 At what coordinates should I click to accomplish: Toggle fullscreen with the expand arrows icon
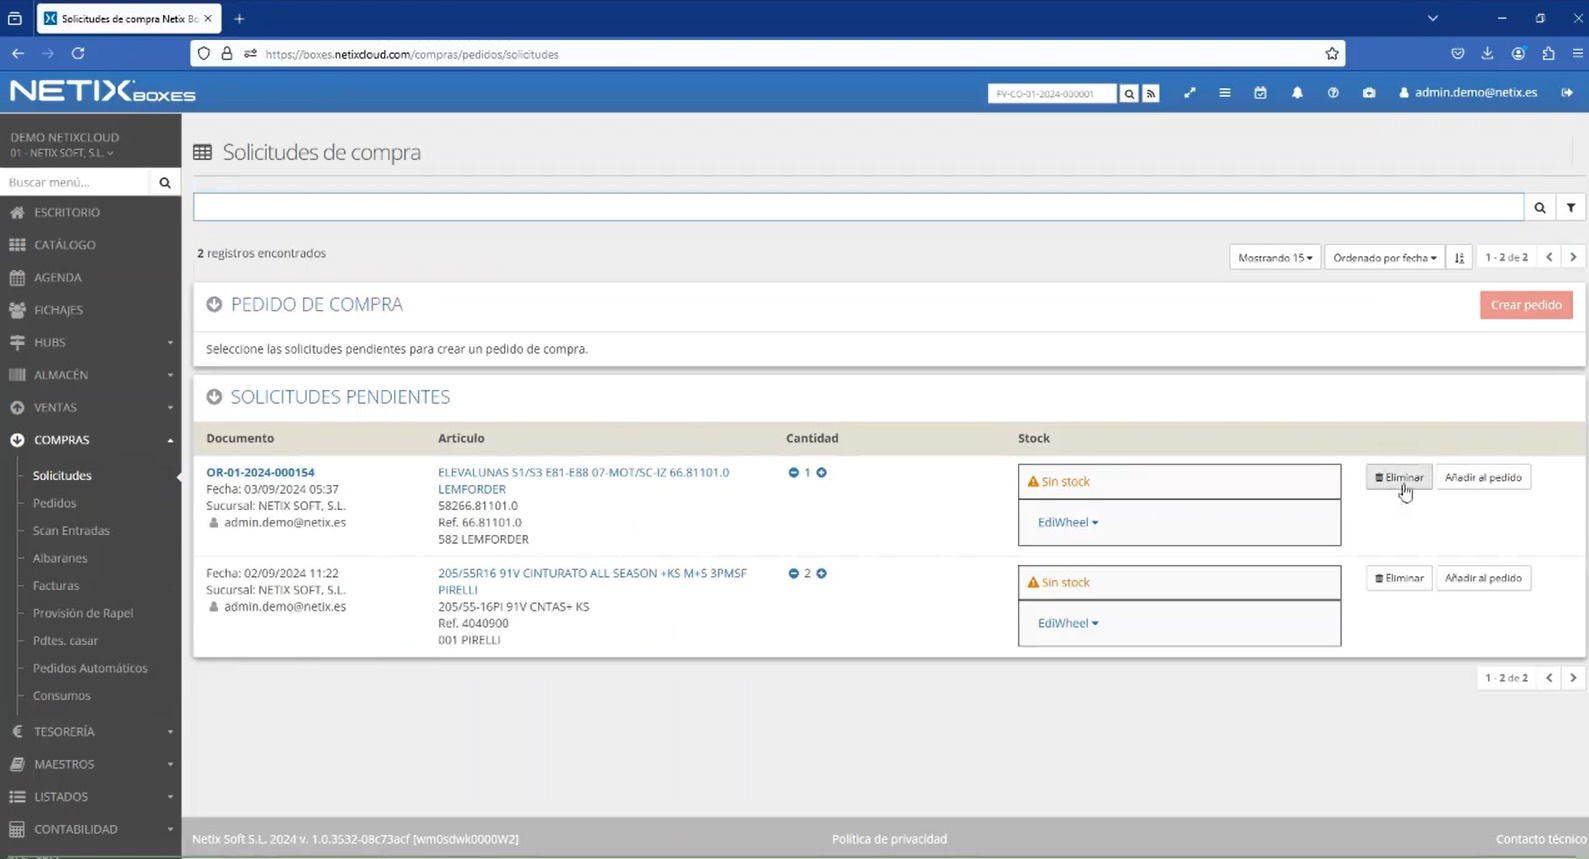click(x=1190, y=93)
